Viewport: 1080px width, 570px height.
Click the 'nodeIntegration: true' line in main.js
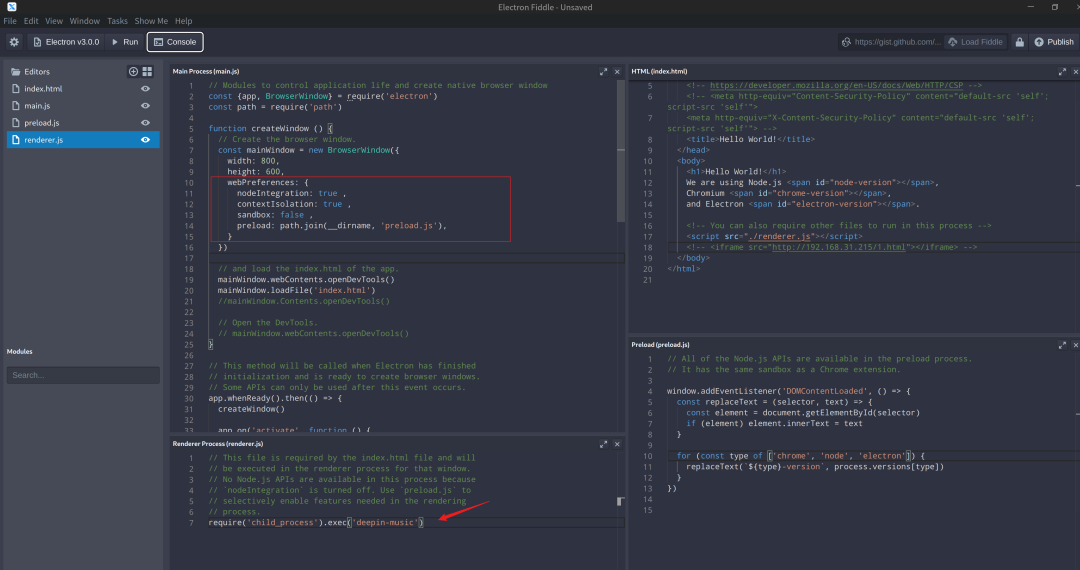point(291,193)
